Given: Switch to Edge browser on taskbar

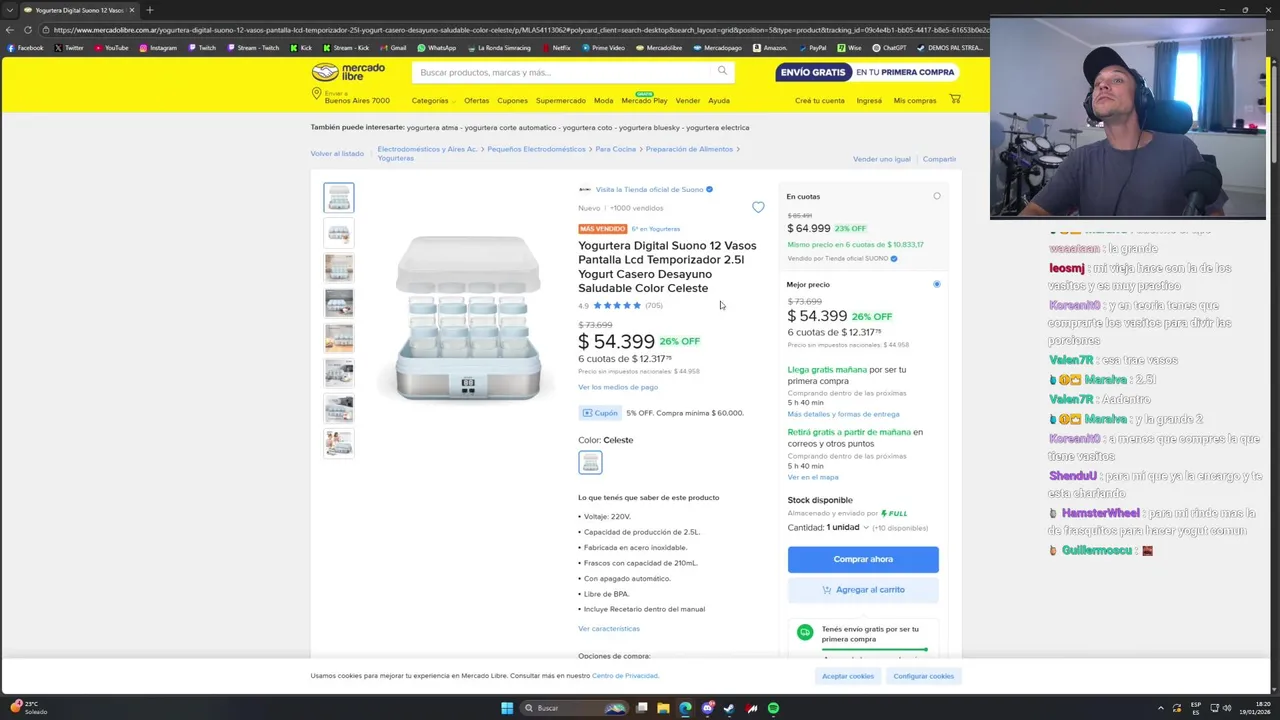Looking at the screenshot, I should coord(685,708).
